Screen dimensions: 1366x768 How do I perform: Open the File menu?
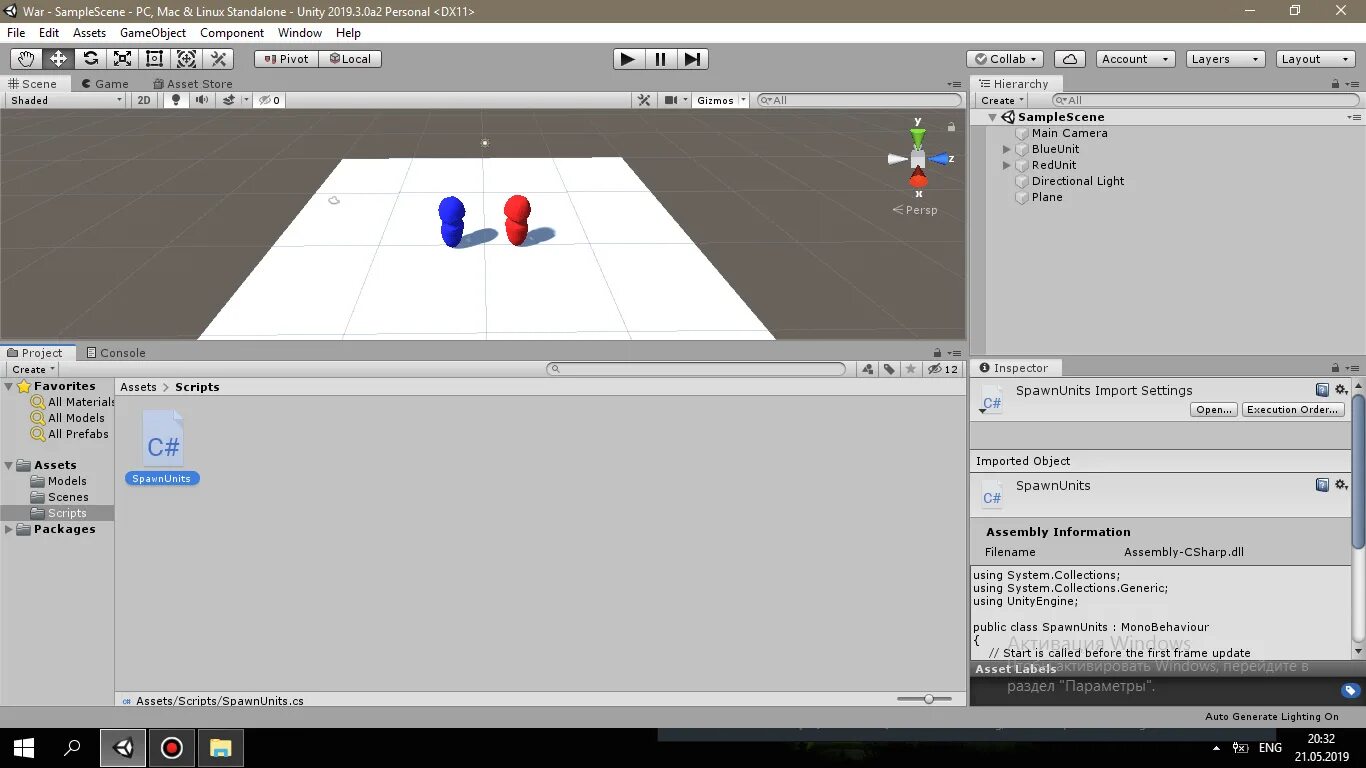point(16,33)
